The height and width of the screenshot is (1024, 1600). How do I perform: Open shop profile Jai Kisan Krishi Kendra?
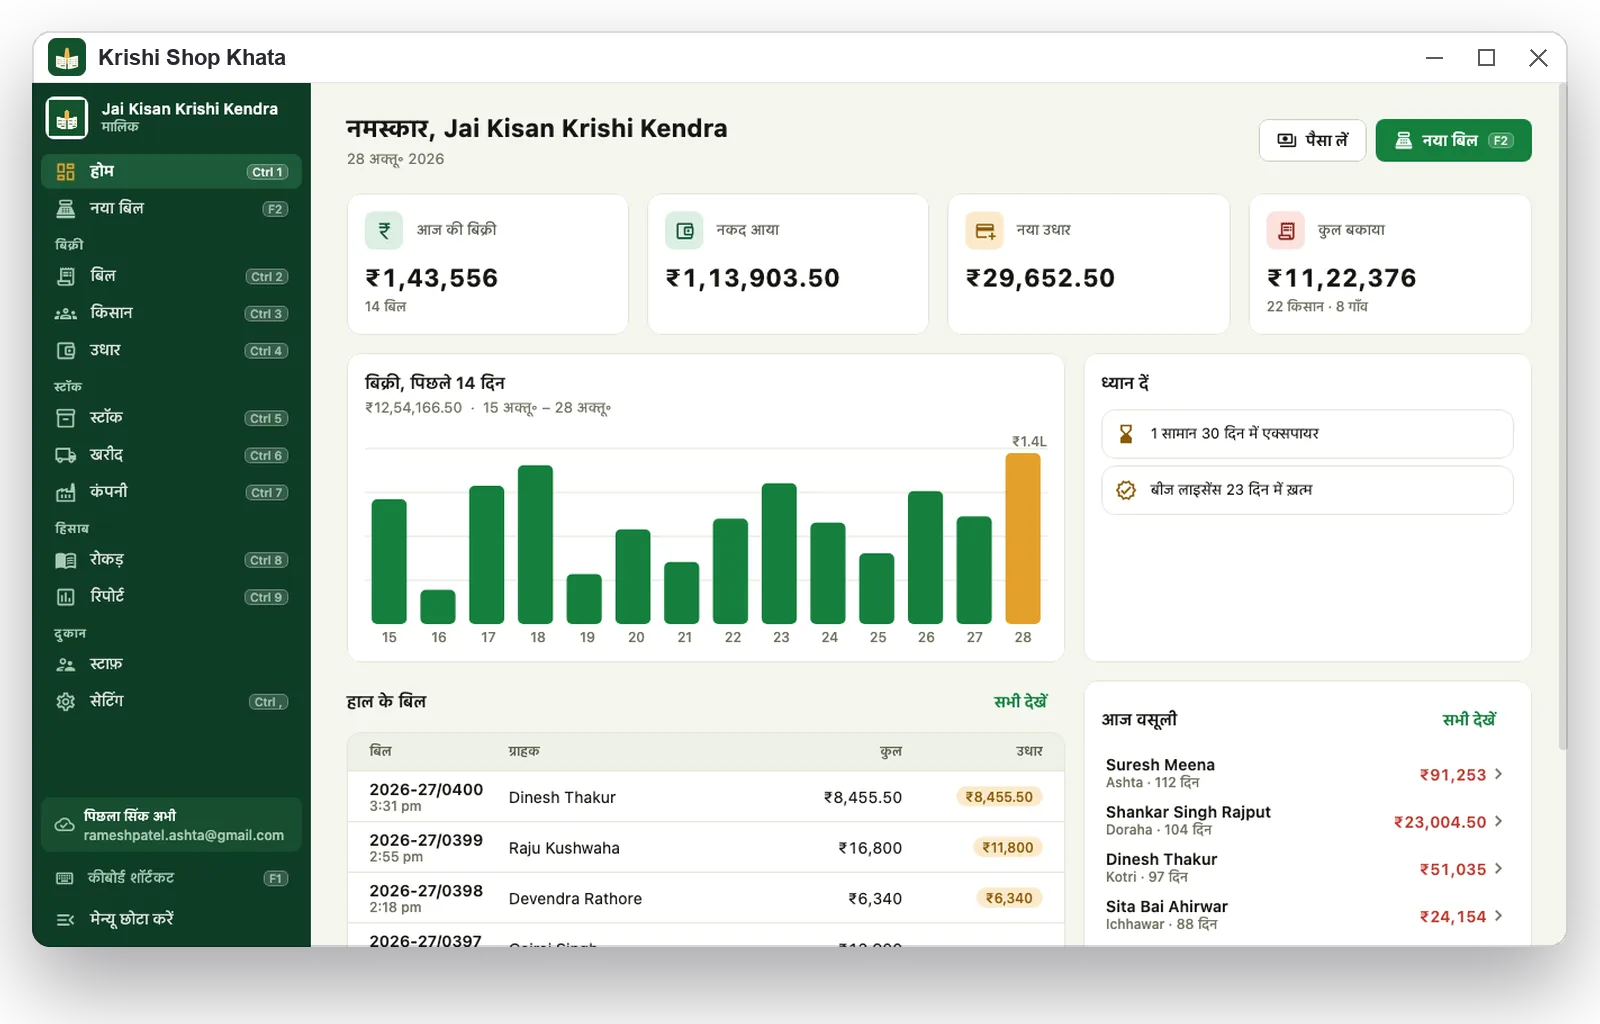[x=171, y=117]
